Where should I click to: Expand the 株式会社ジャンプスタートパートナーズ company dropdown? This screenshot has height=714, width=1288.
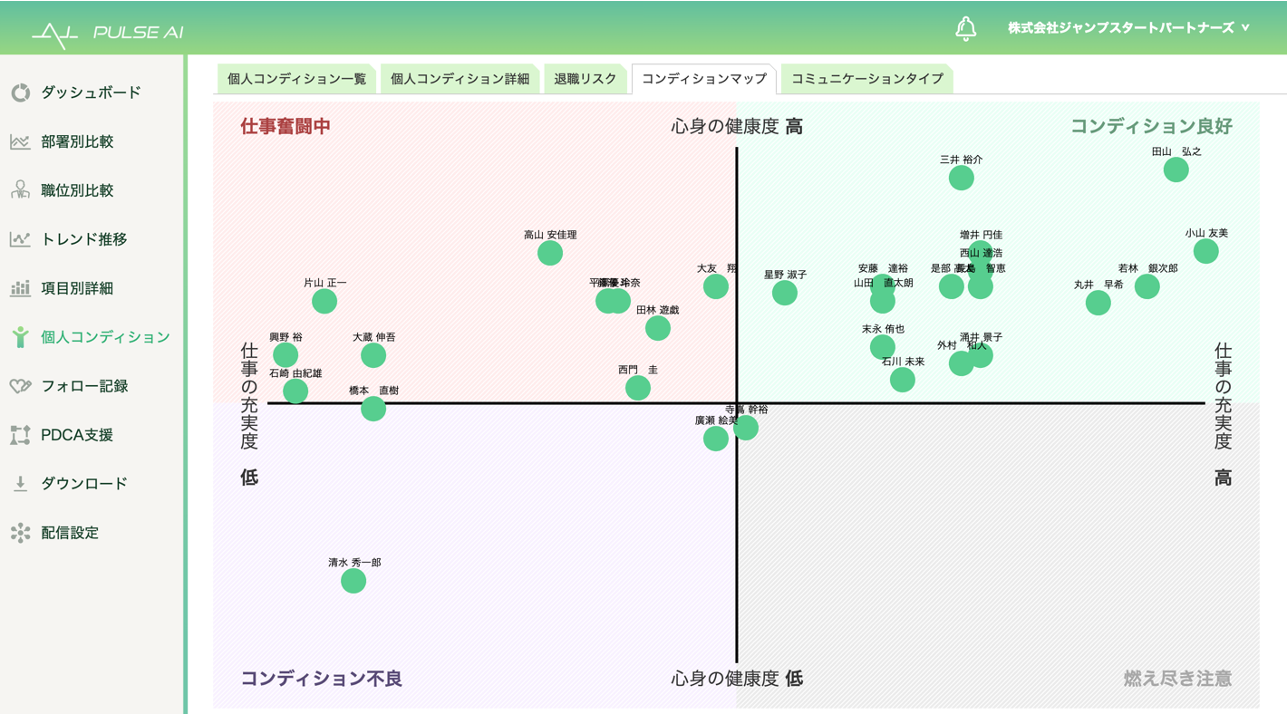click(1129, 28)
